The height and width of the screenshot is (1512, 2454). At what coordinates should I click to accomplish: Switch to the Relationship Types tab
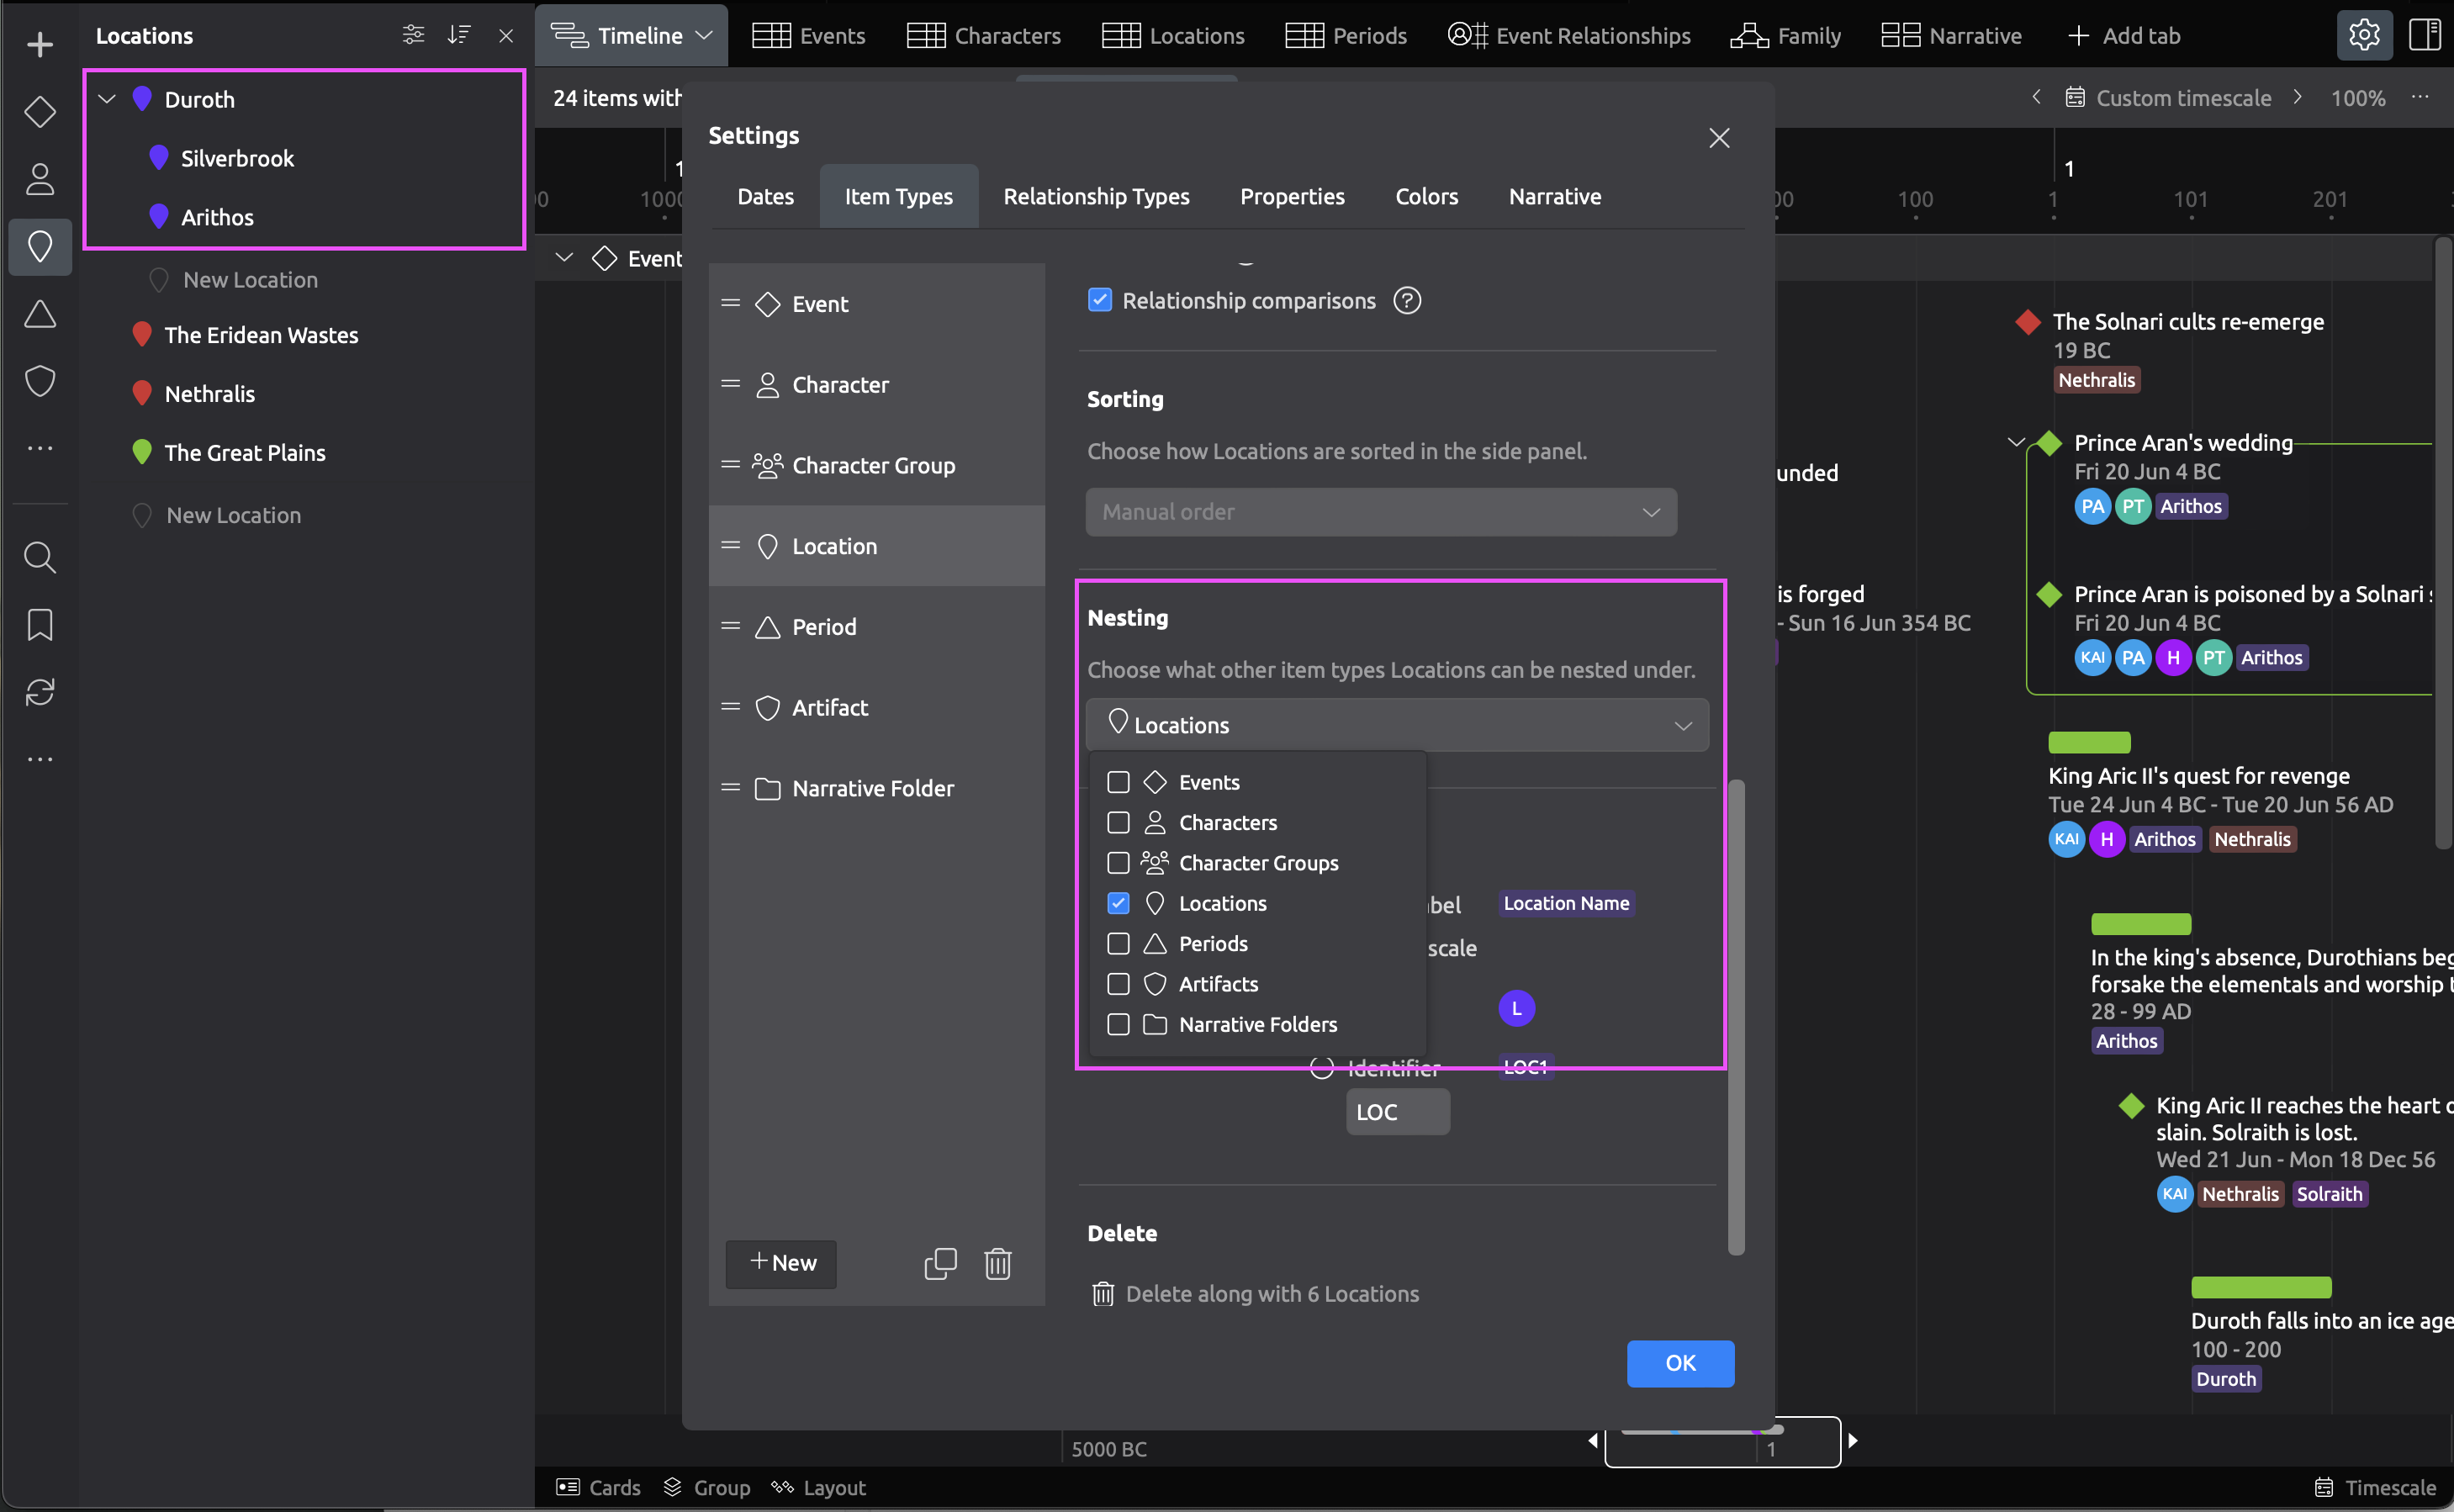[x=1096, y=196]
